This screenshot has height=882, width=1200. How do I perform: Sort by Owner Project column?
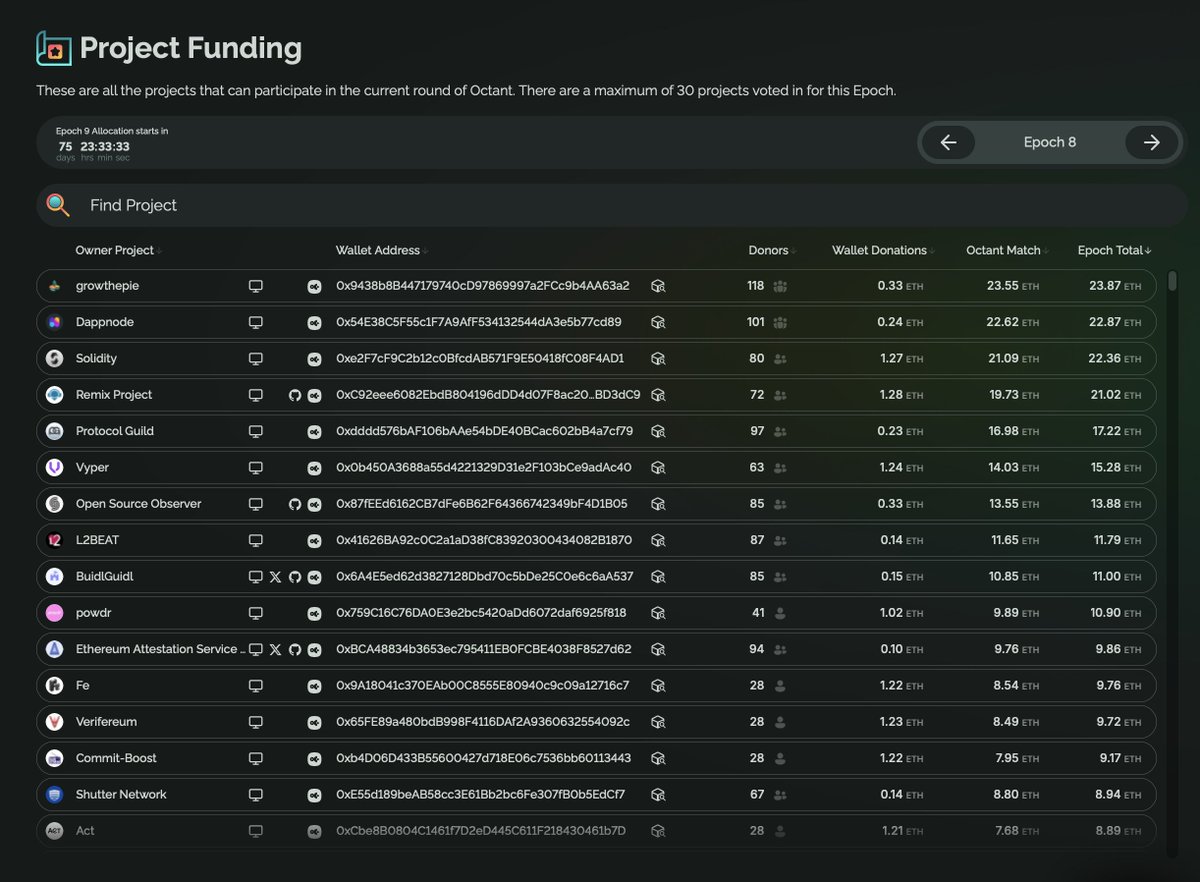point(118,250)
